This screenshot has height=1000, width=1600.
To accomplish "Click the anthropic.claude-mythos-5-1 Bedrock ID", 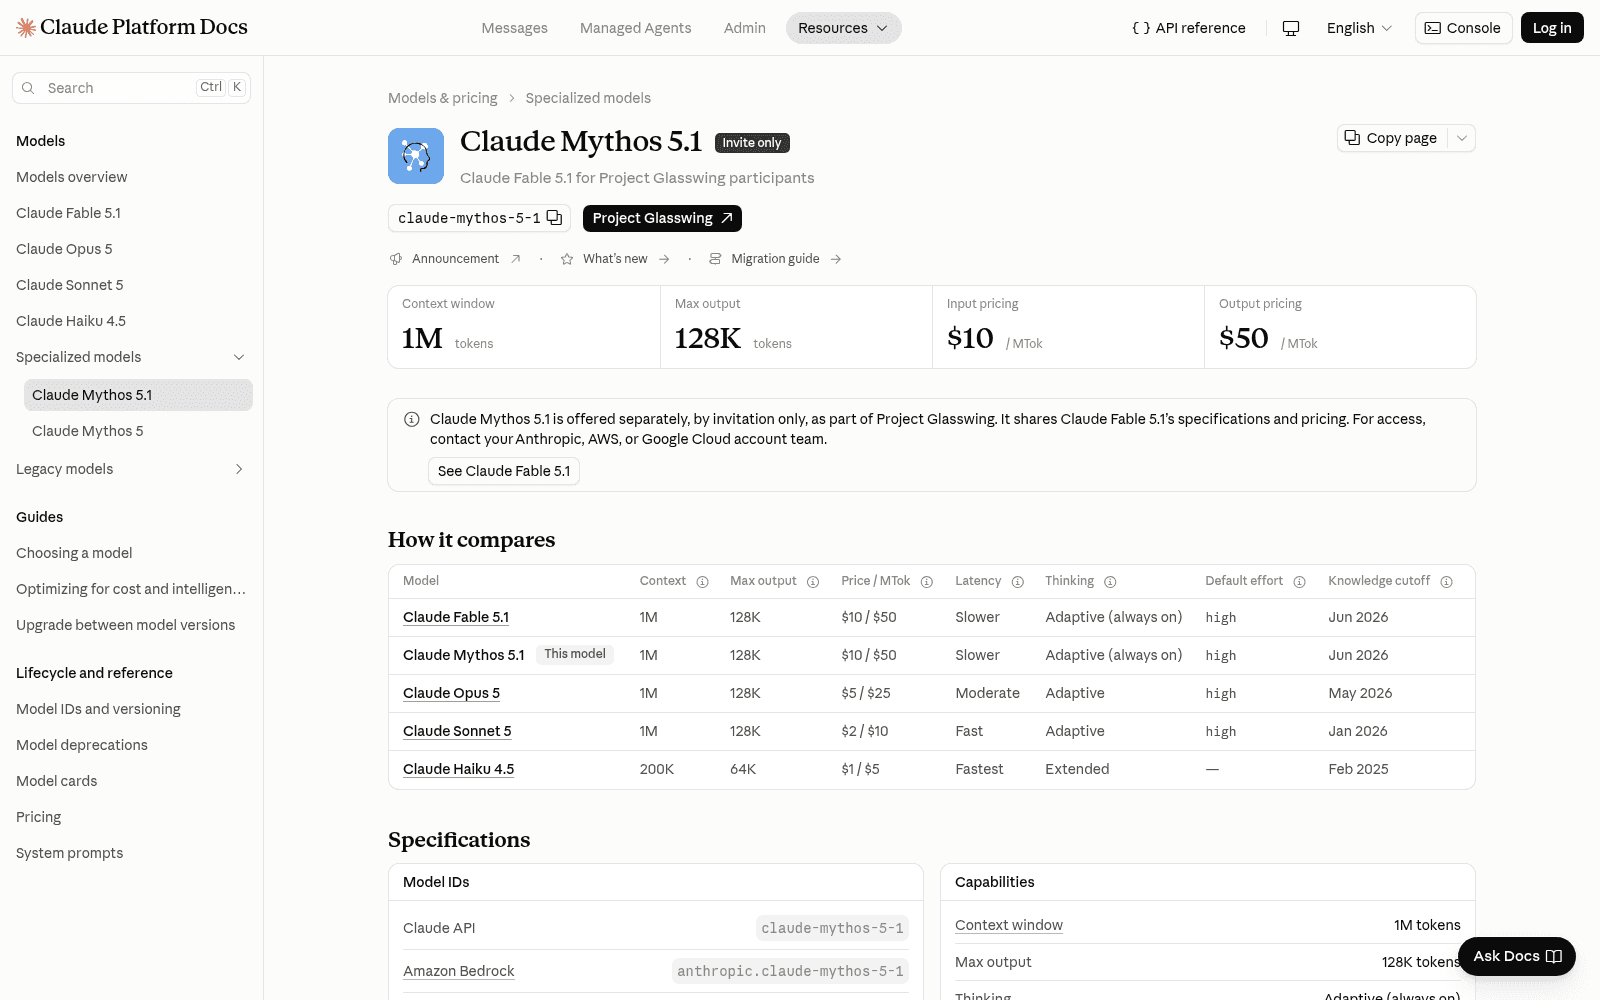I will [x=790, y=971].
